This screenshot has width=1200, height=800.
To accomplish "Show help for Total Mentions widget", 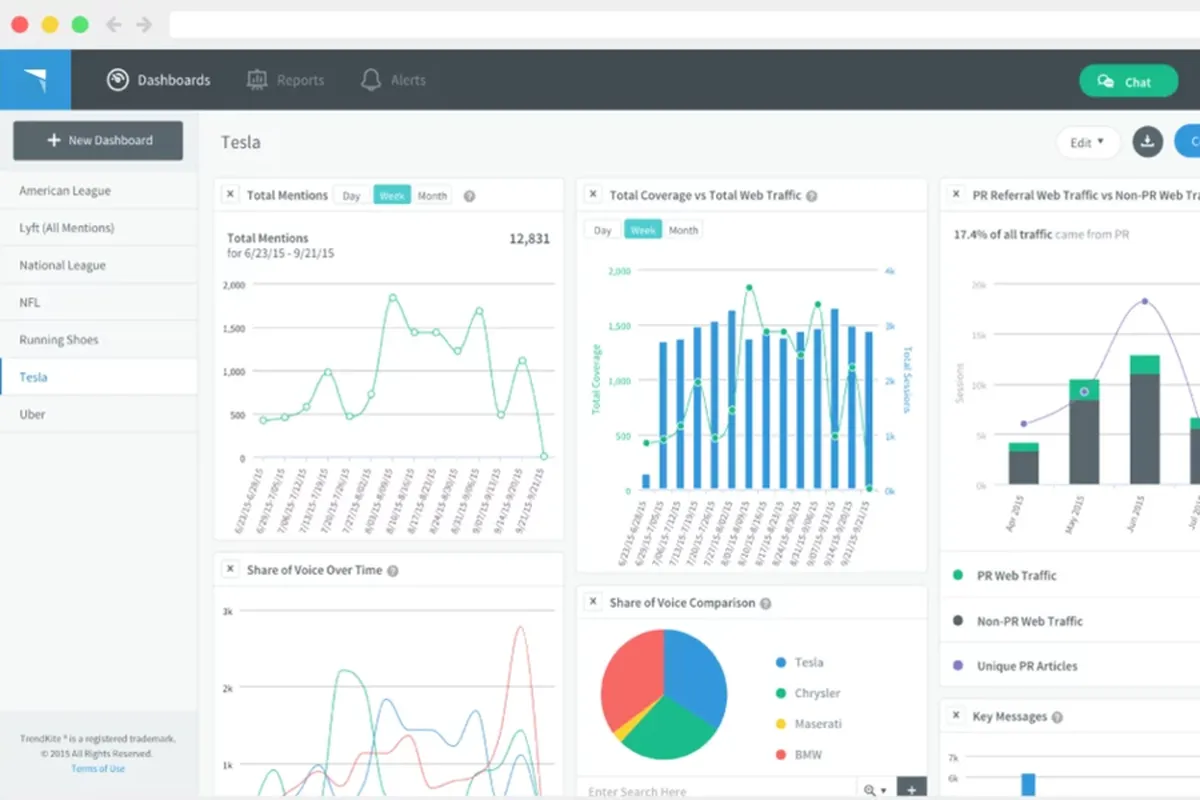I will pyautogui.click(x=469, y=196).
